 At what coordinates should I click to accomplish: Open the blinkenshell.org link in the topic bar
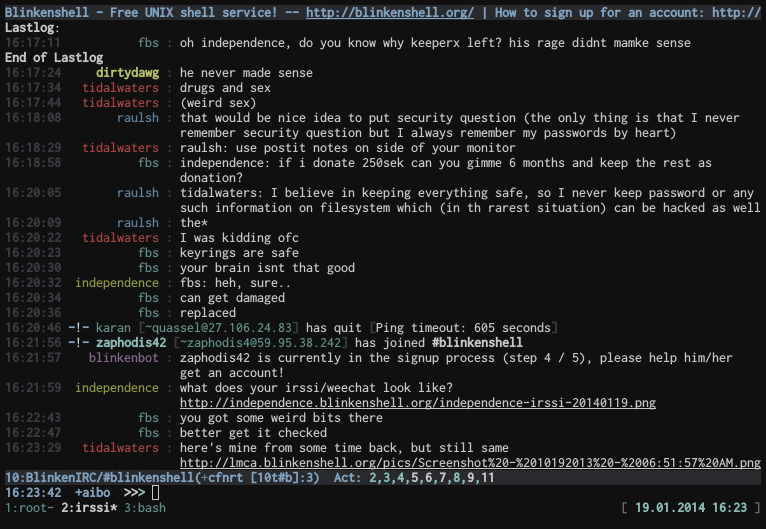pos(389,13)
